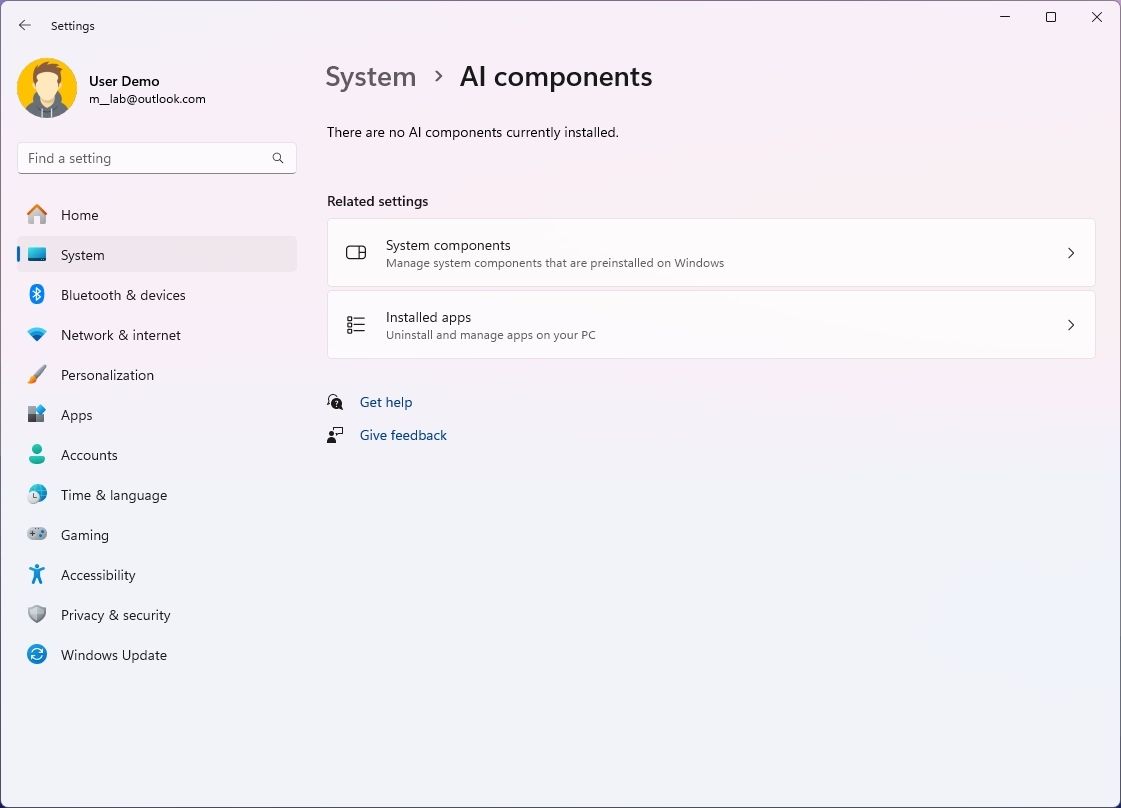Open Accessibility settings icon

tap(36, 574)
